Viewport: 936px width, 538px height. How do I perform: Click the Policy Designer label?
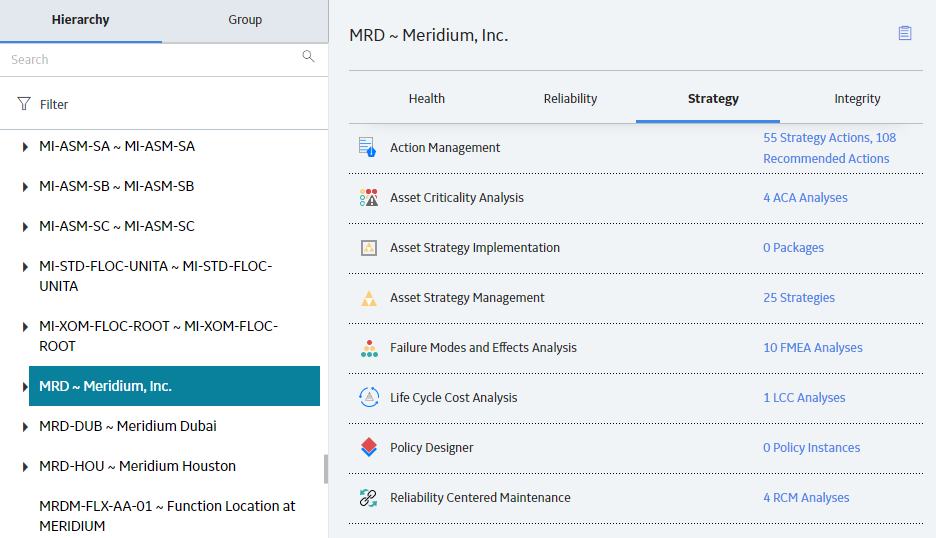pyautogui.click(x=432, y=448)
